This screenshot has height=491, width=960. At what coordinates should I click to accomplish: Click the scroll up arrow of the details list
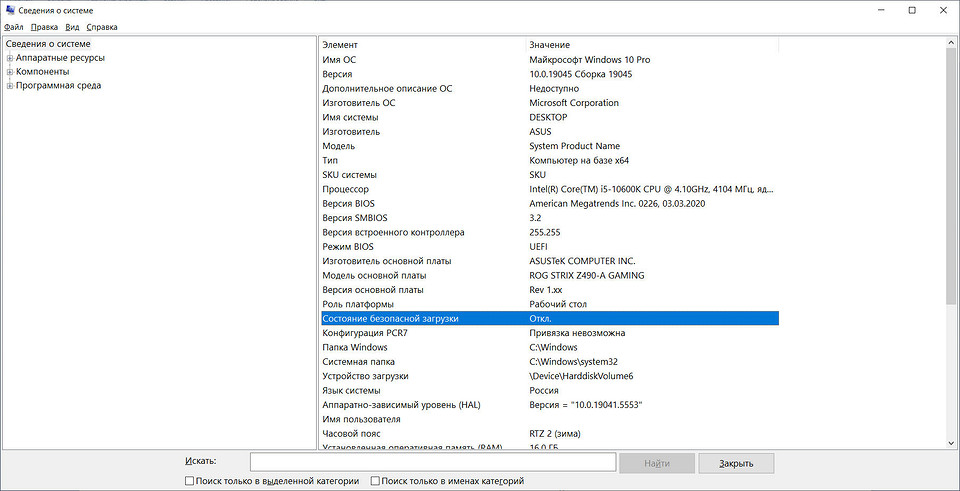point(950,45)
